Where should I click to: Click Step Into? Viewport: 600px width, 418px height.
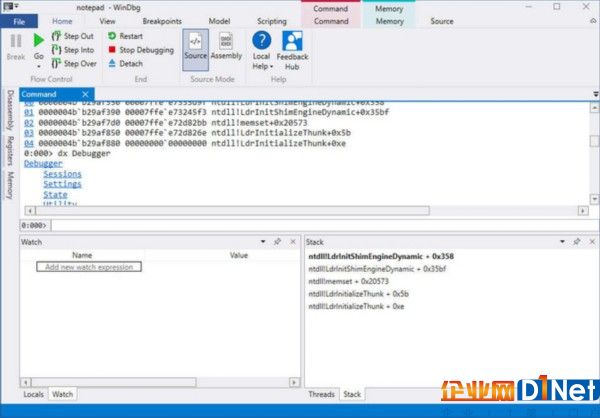click(x=73, y=50)
